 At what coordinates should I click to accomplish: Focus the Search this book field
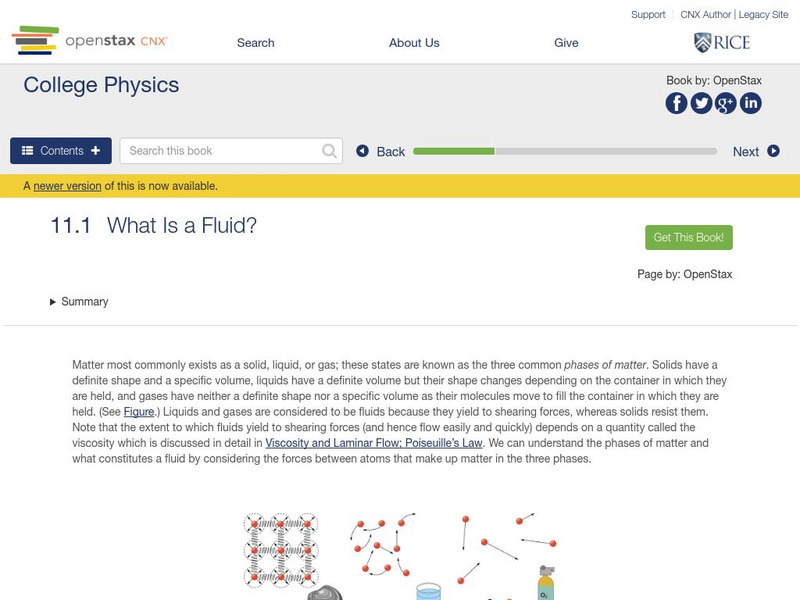click(222, 151)
